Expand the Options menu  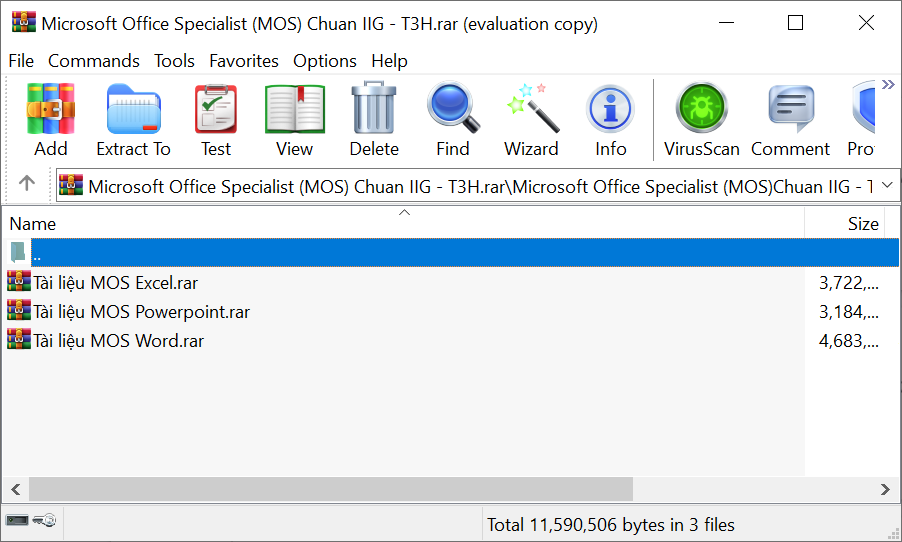(x=324, y=61)
